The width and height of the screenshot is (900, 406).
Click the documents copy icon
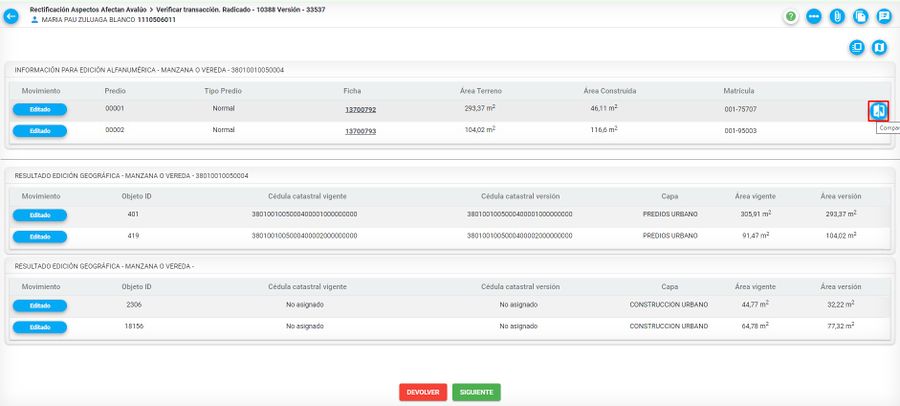(860, 16)
